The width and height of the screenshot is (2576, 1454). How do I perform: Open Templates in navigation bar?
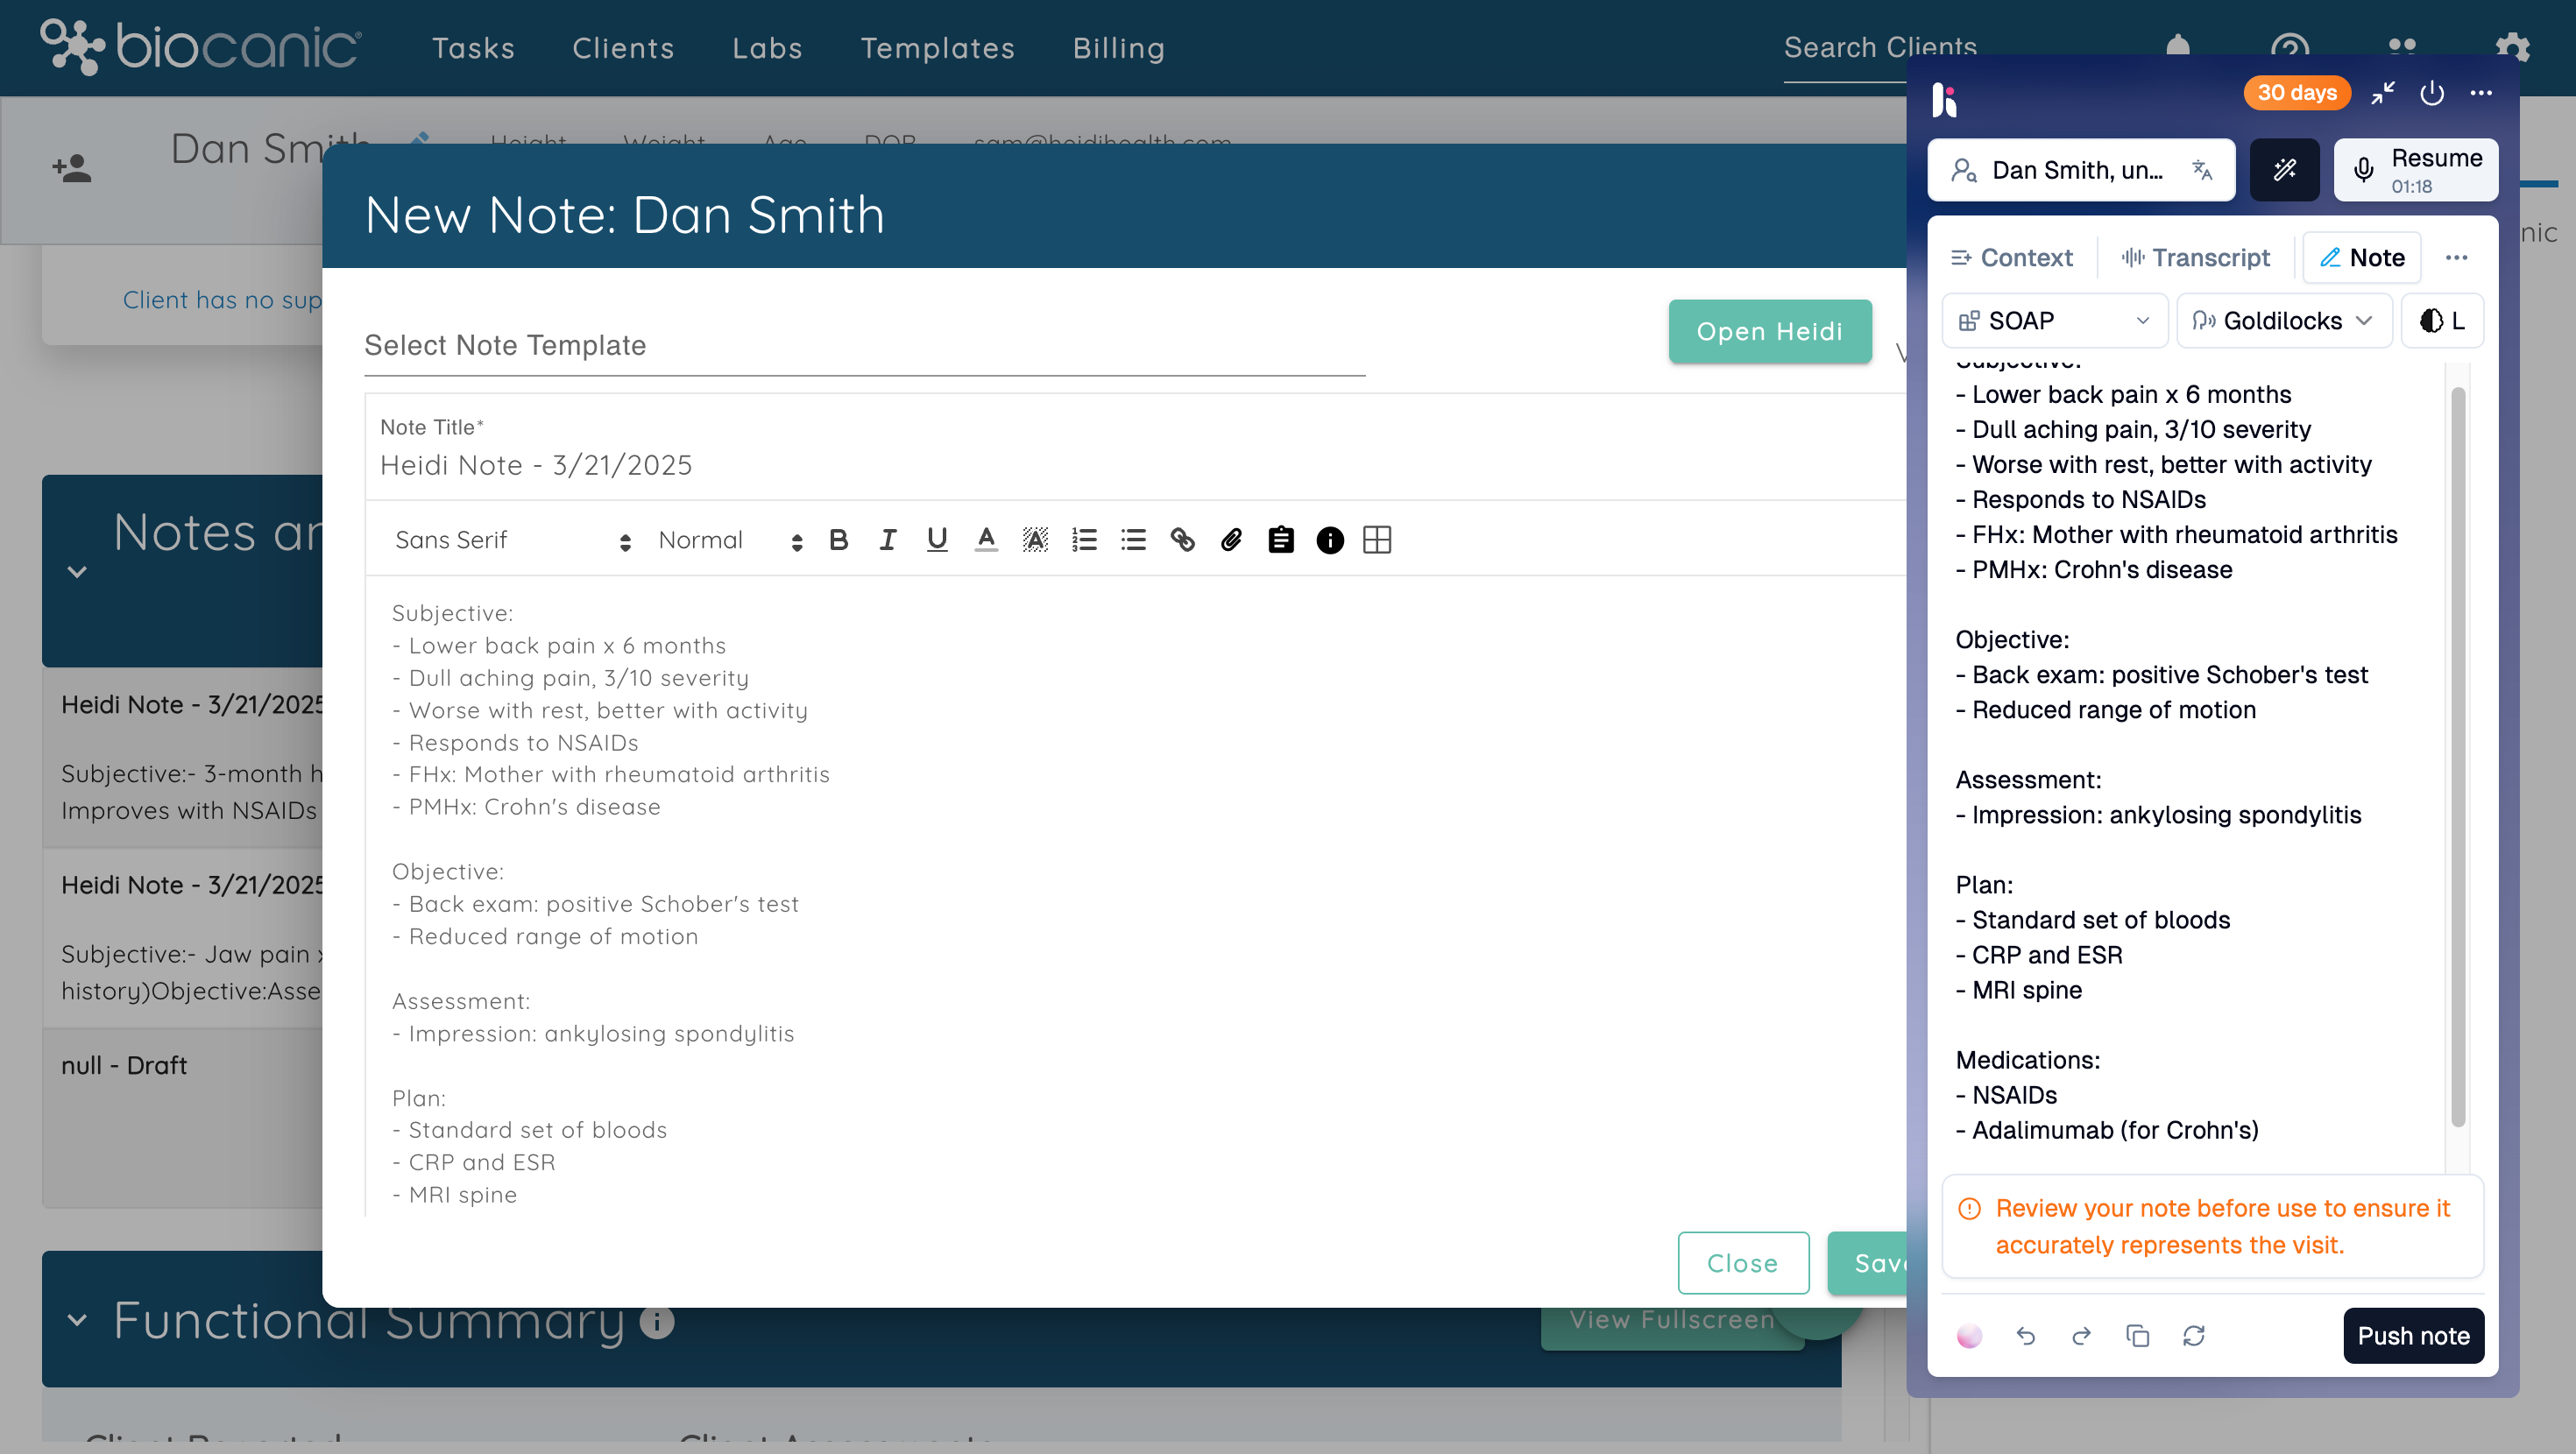[938, 48]
